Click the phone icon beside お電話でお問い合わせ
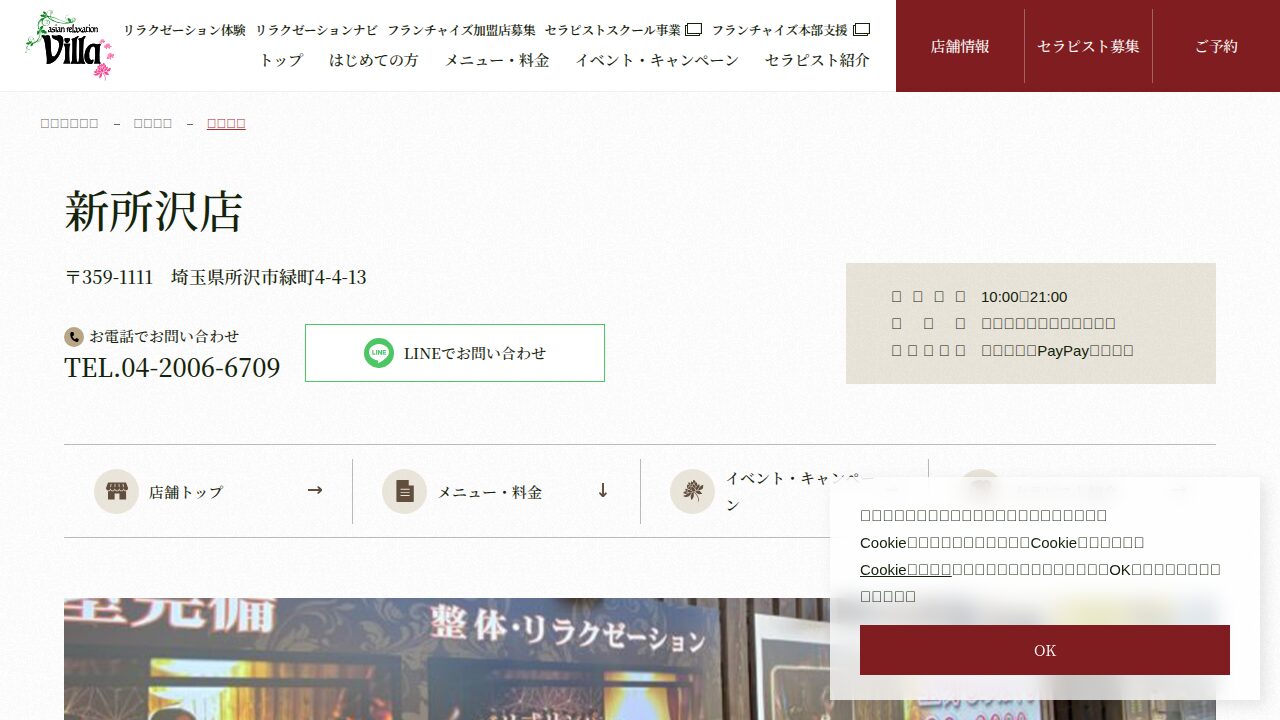Screen dimensions: 1280x720 [x=73, y=337]
